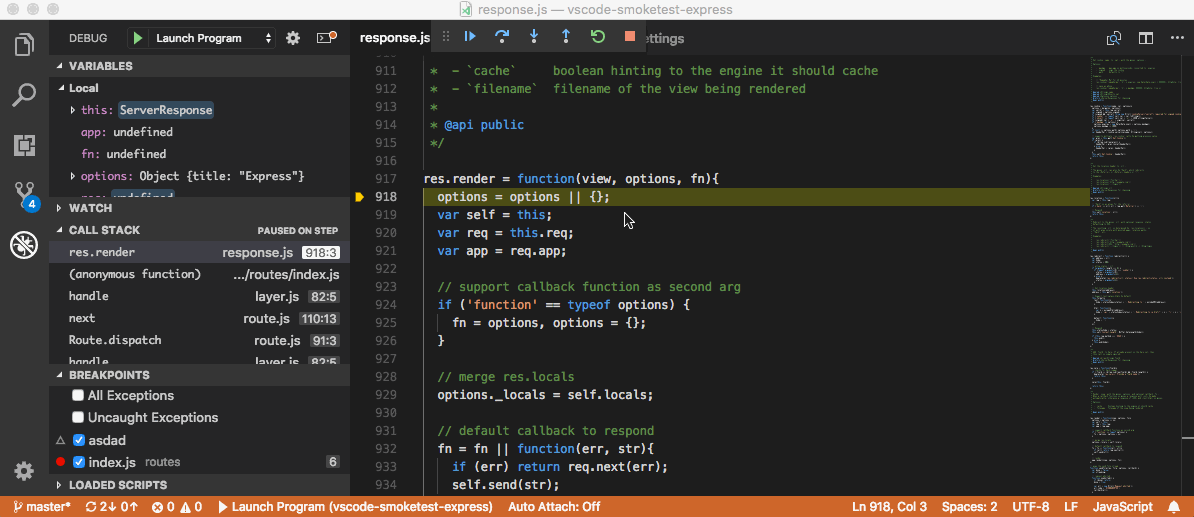Open launch.json configuration gear
1194x517 pixels.
coord(293,38)
